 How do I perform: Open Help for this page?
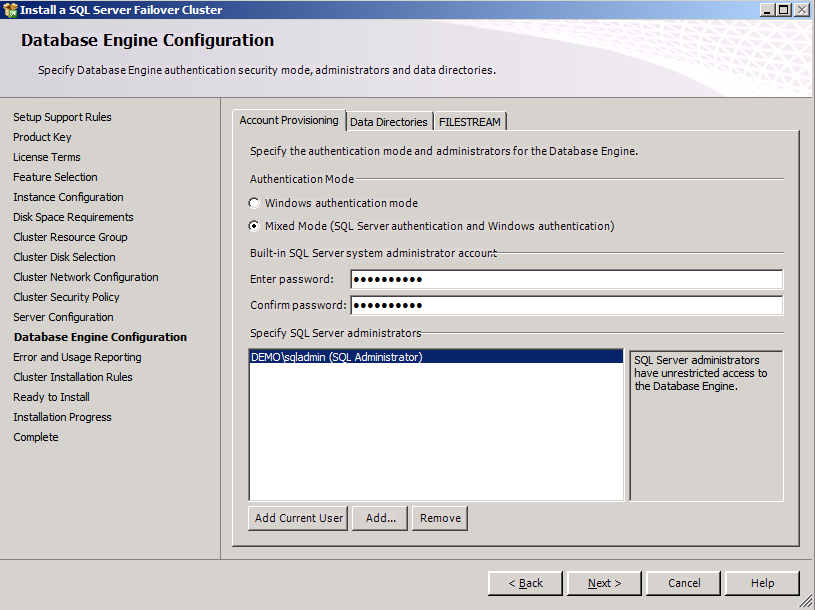coord(763,584)
